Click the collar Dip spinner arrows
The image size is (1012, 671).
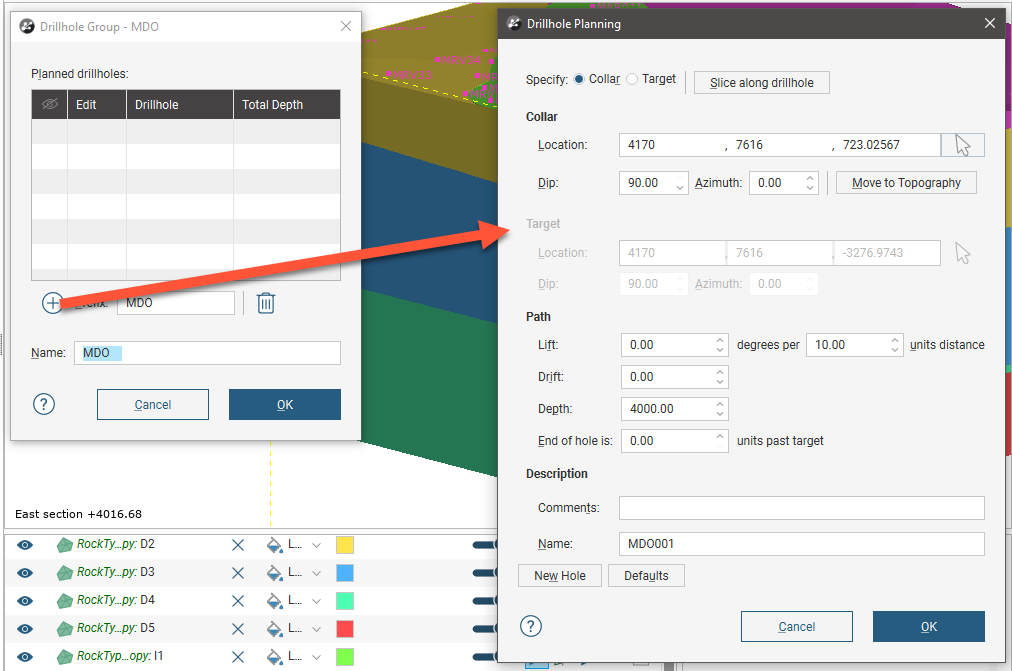[680, 184]
